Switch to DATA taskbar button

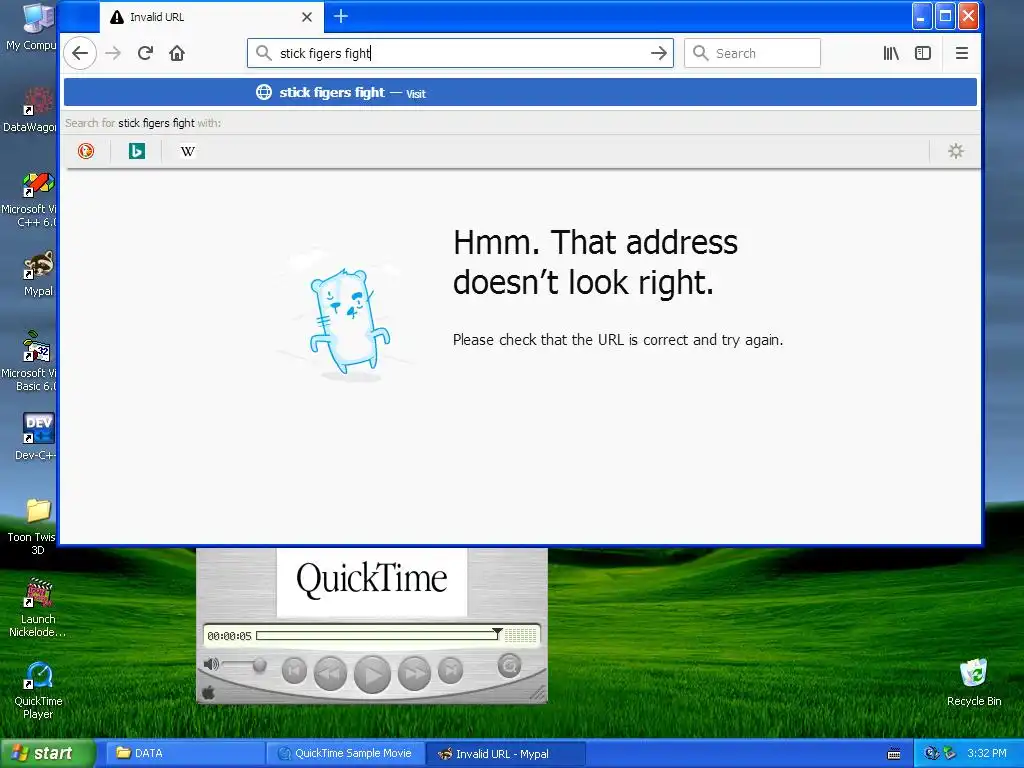(x=185, y=753)
